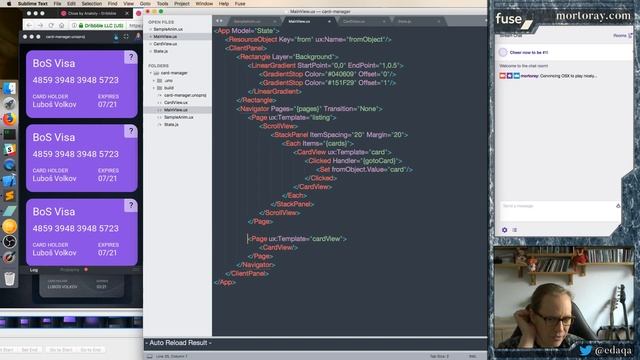Select the third BoS Visa card
This screenshot has height=360, width=640.
(x=82, y=232)
